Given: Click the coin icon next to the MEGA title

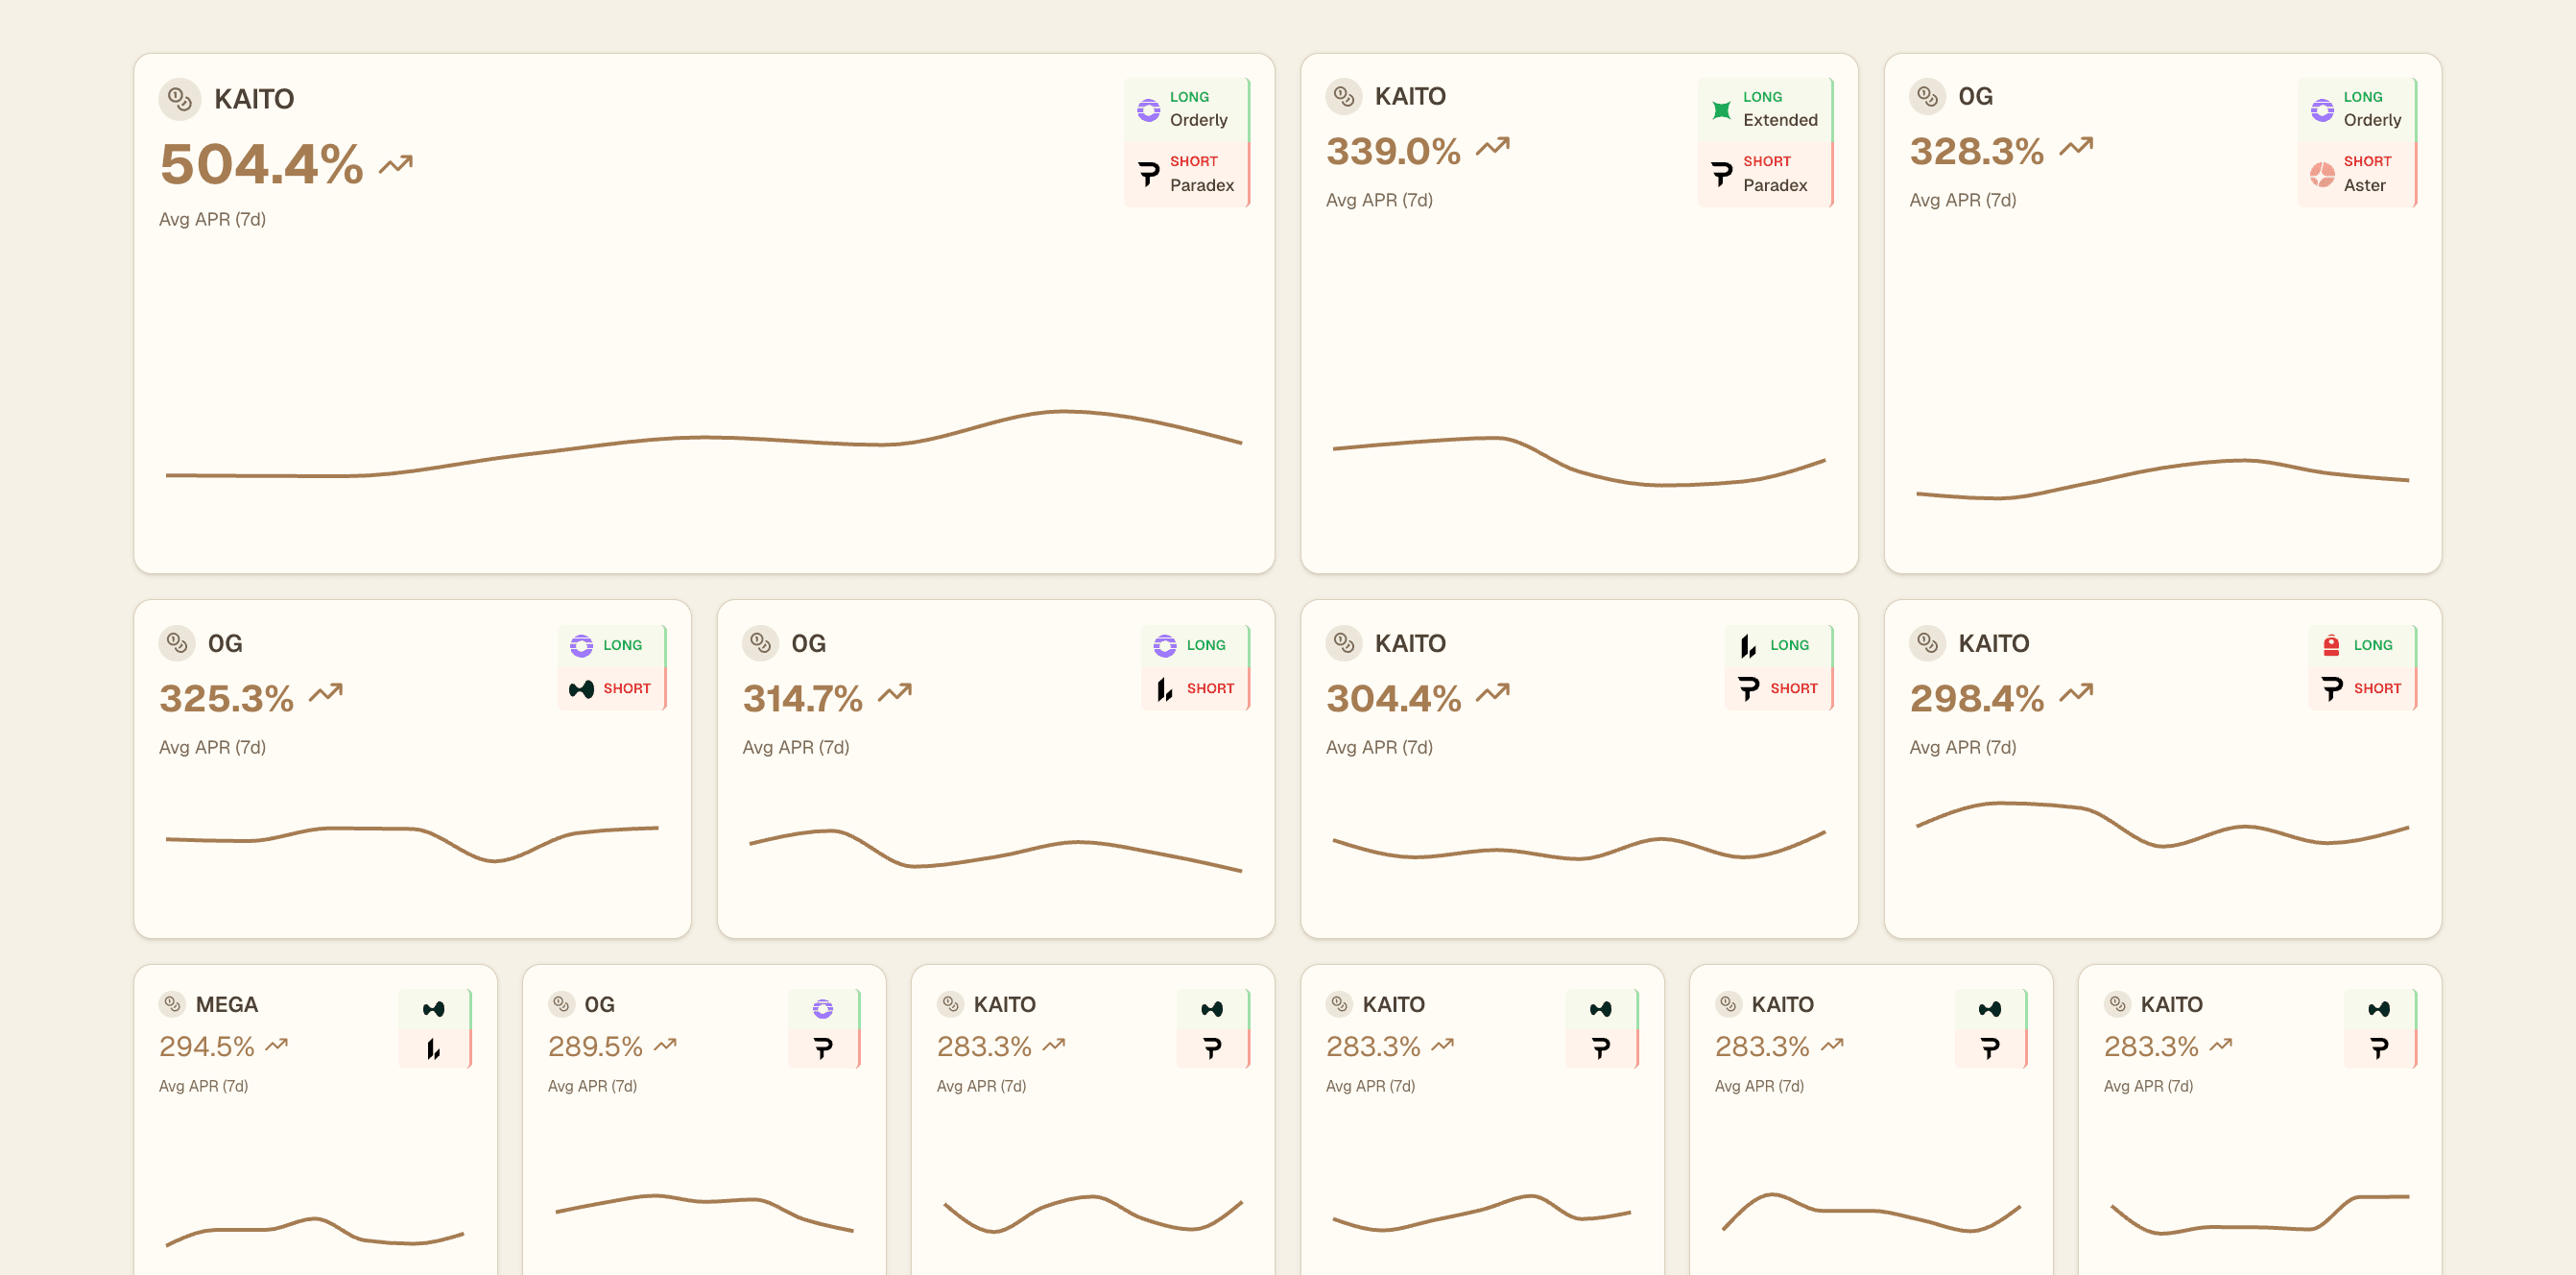Looking at the screenshot, I should [172, 1003].
